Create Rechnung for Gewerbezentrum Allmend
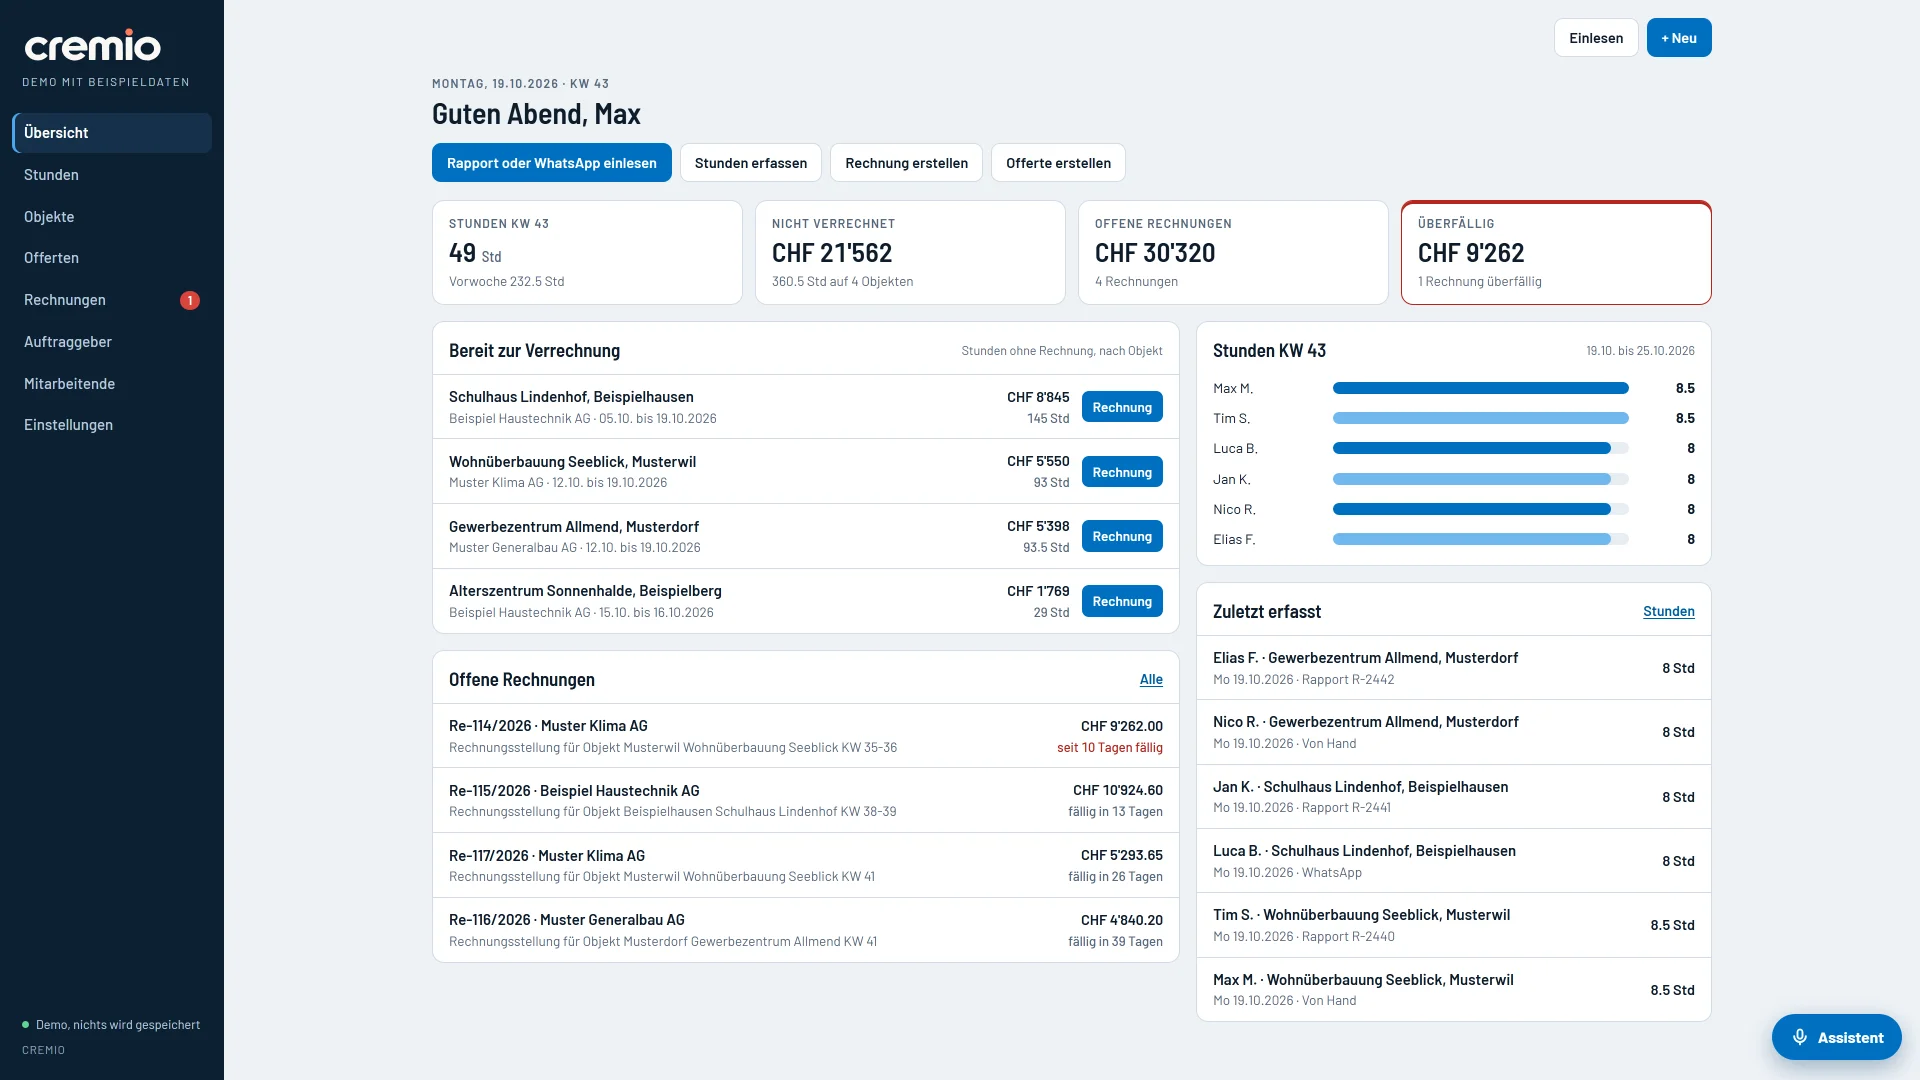 click(x=1122, y=536)
